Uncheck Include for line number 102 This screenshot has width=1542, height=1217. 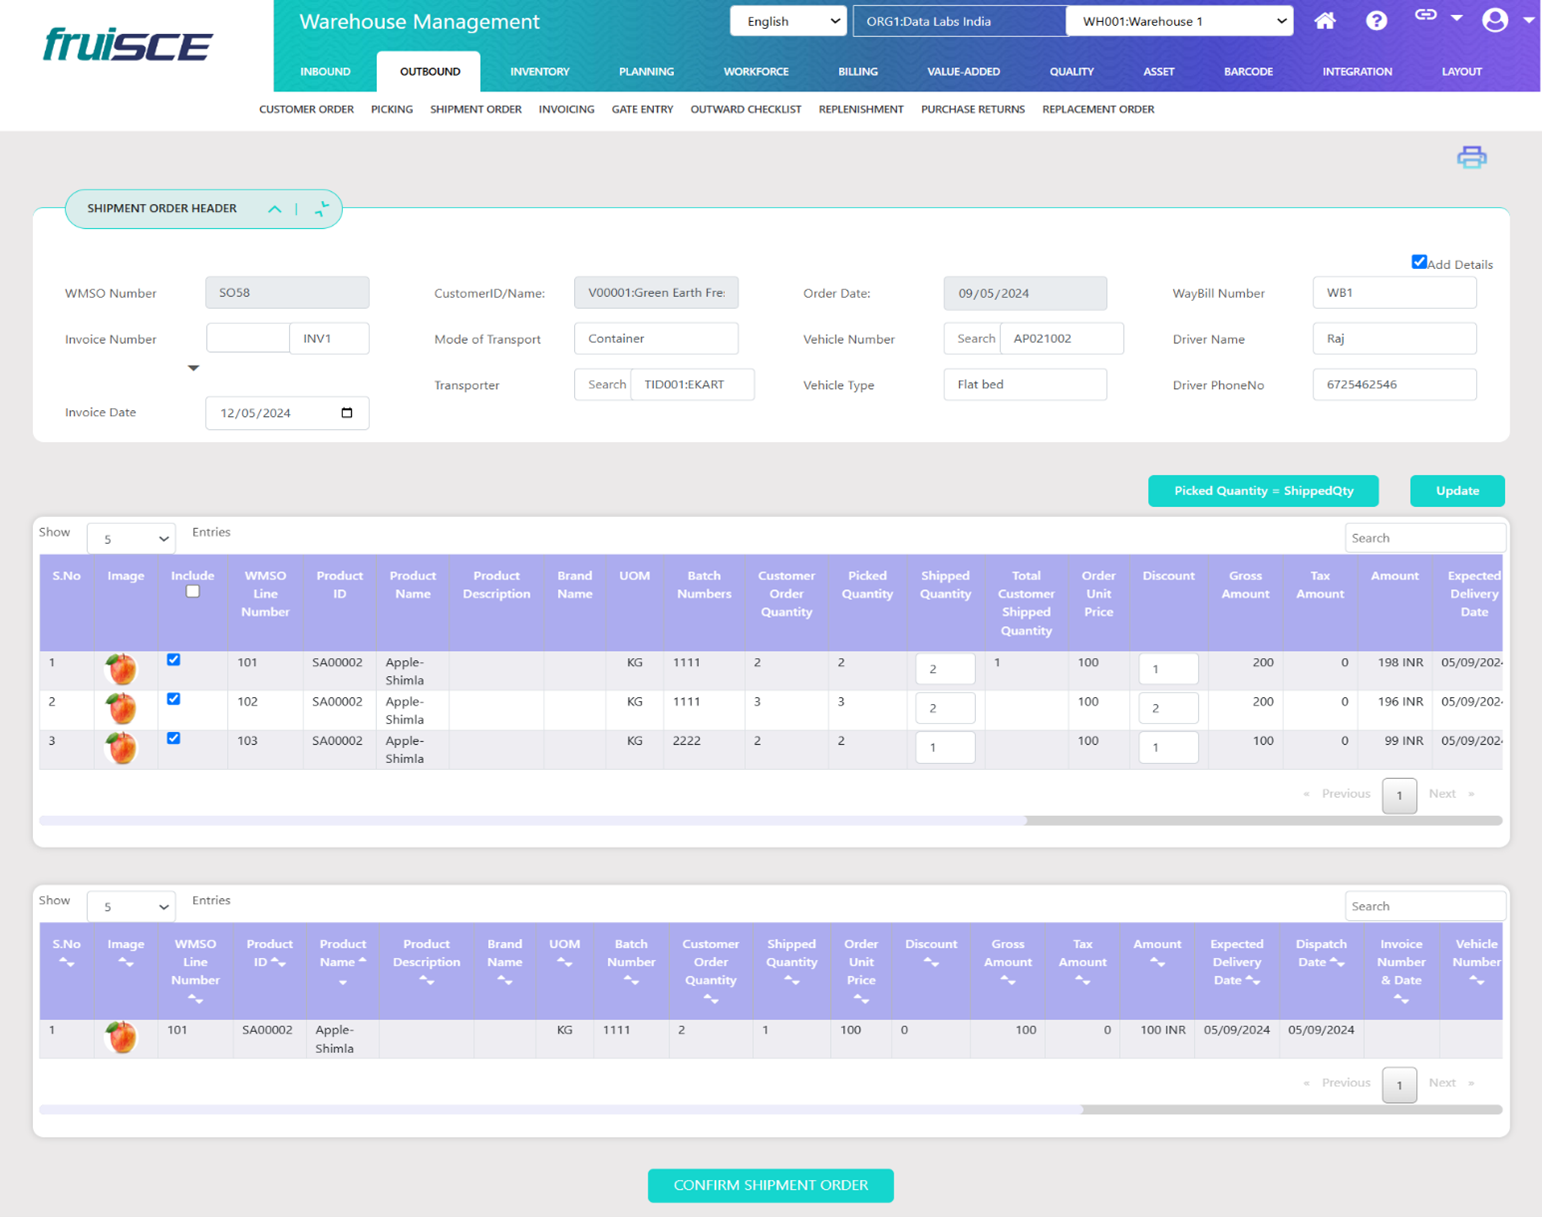click(x=174, y=699)
